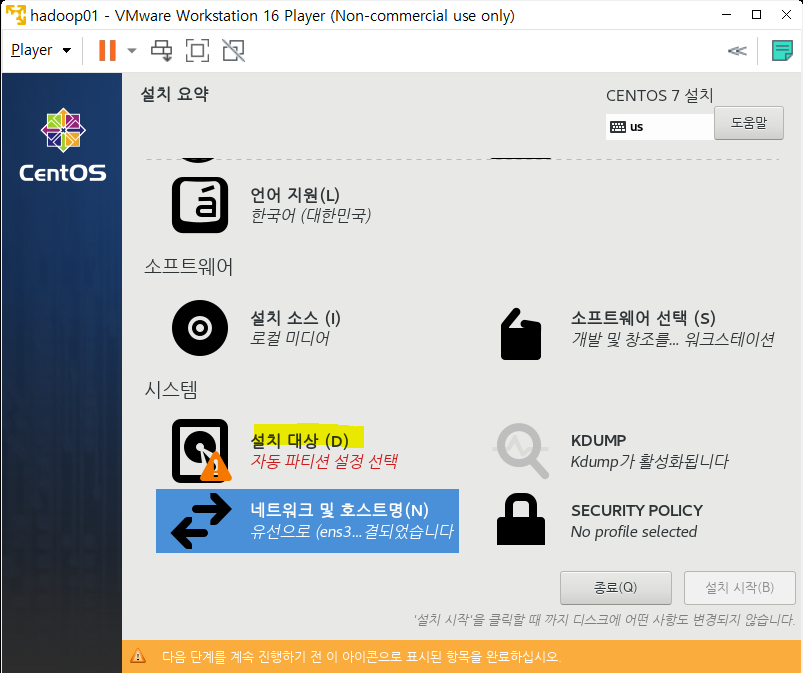Expand the power options dropdown arrow
This screenshot has height=673, width=803.
[132, 50]
